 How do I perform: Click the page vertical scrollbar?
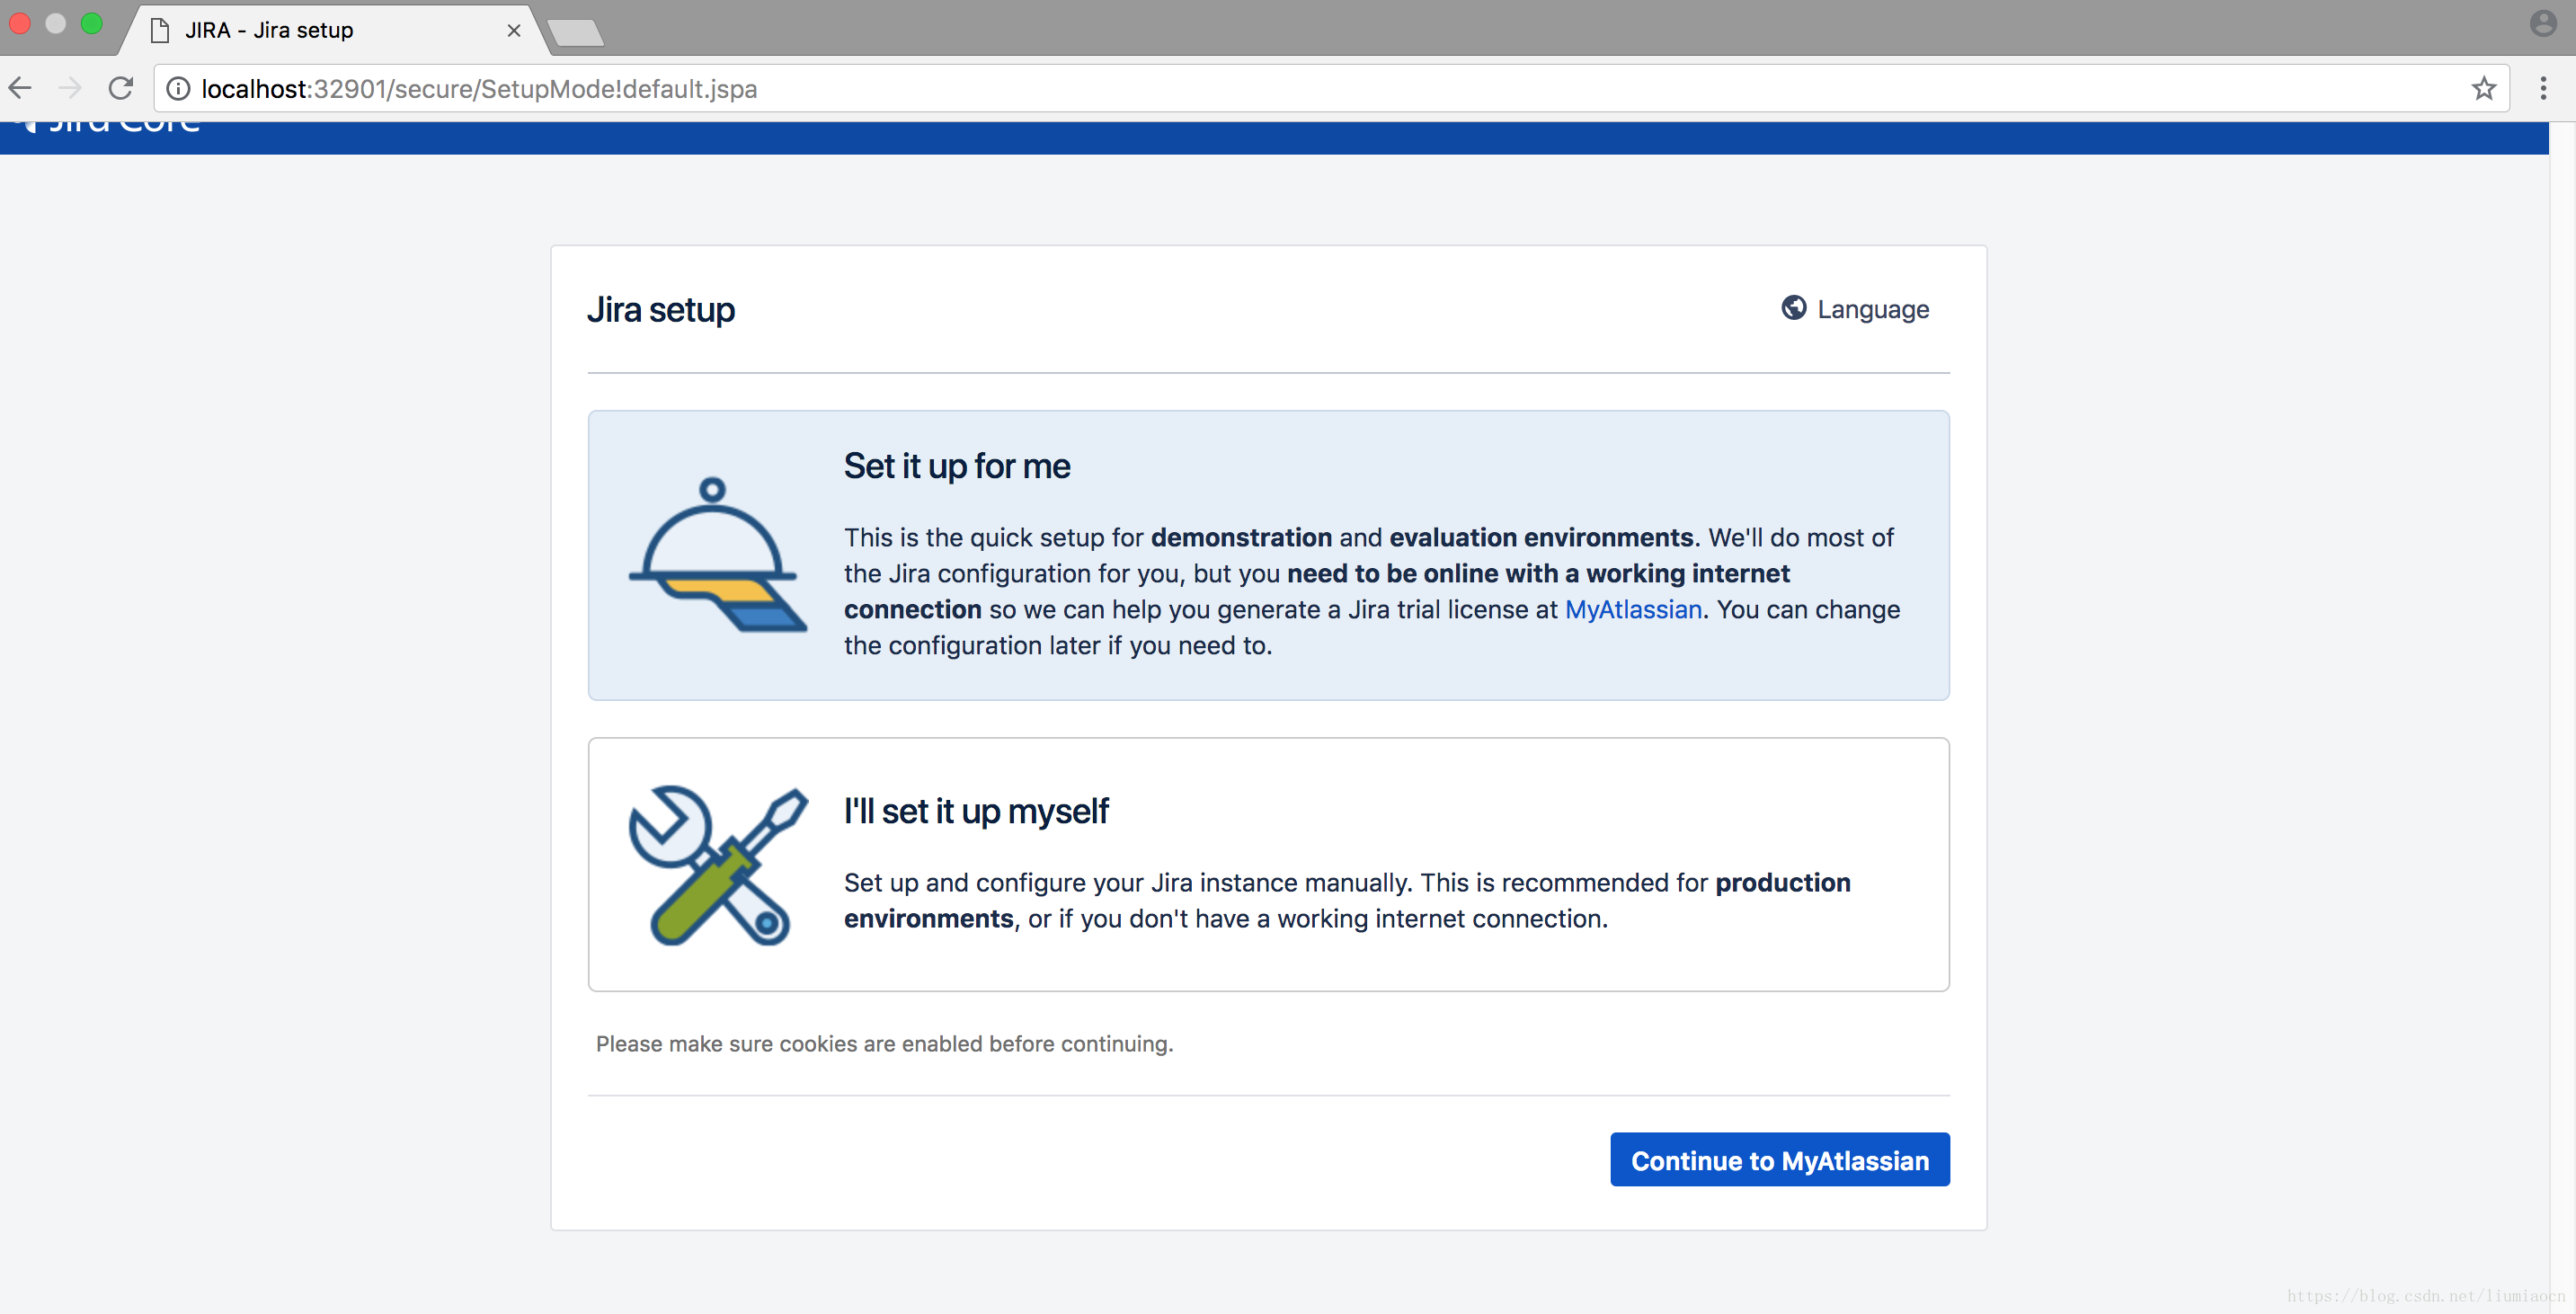coord(2562,717)
